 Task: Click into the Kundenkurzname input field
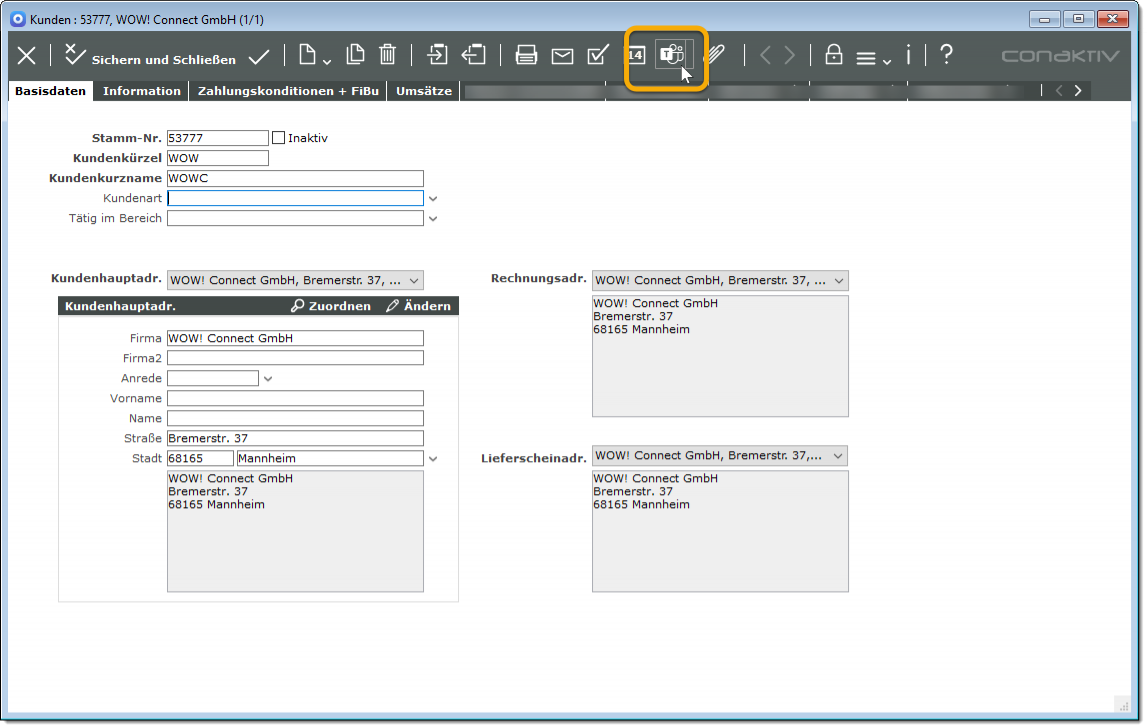tap(295, 178)
